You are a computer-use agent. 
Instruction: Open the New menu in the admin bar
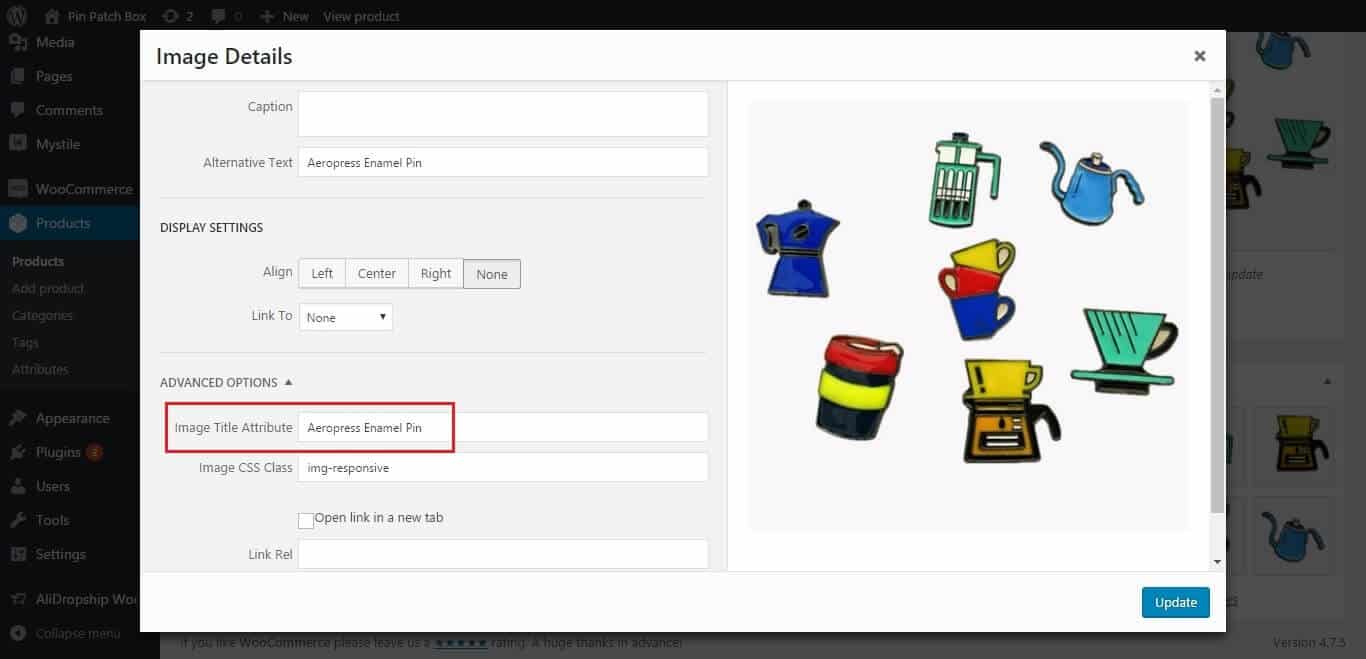[x=283, y=16]
